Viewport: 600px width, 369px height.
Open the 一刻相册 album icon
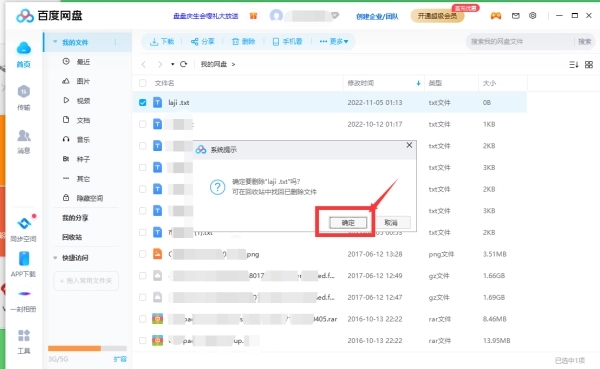click(x=23, y=300)
